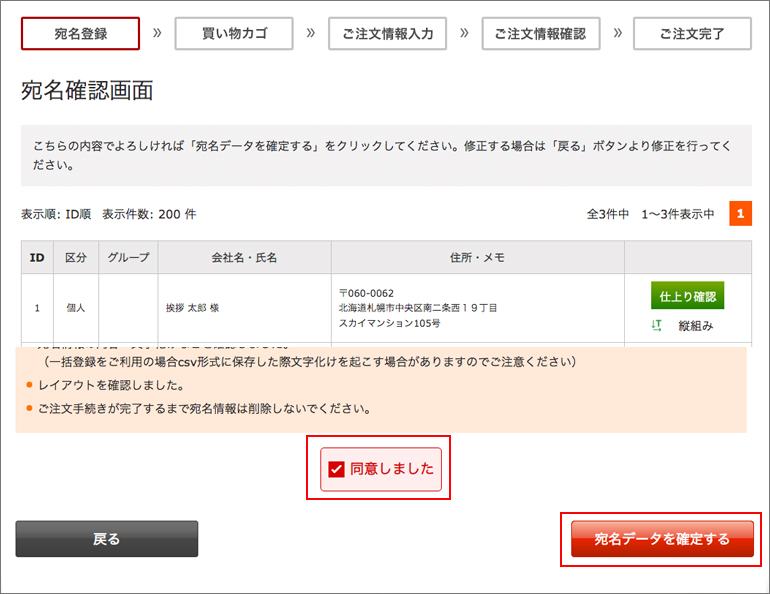Click the 会社名・氏名 column header
The height and width of the screenshot is (594, 770).
pyautogui.click(x=244, y=257)
